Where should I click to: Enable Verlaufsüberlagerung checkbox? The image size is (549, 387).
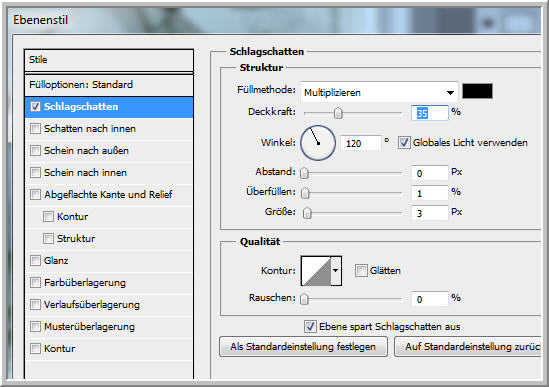click(x=35, y=305)
